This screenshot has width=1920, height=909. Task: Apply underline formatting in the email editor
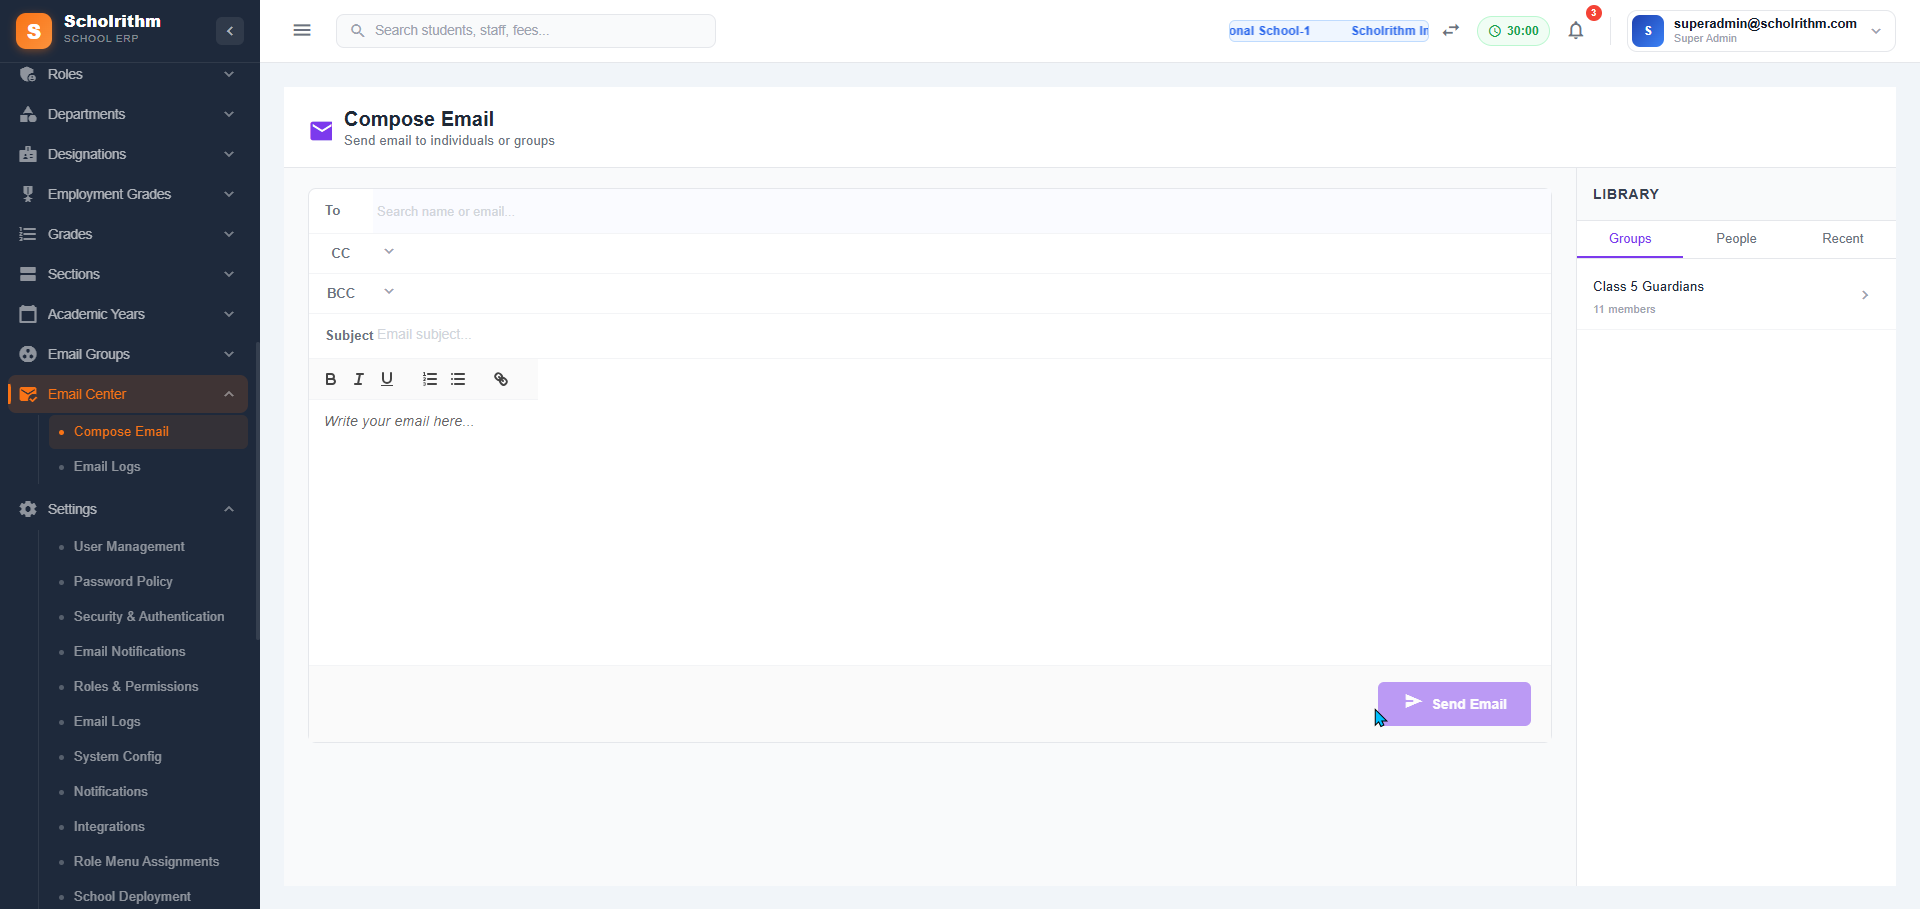[x=387, y=379]
